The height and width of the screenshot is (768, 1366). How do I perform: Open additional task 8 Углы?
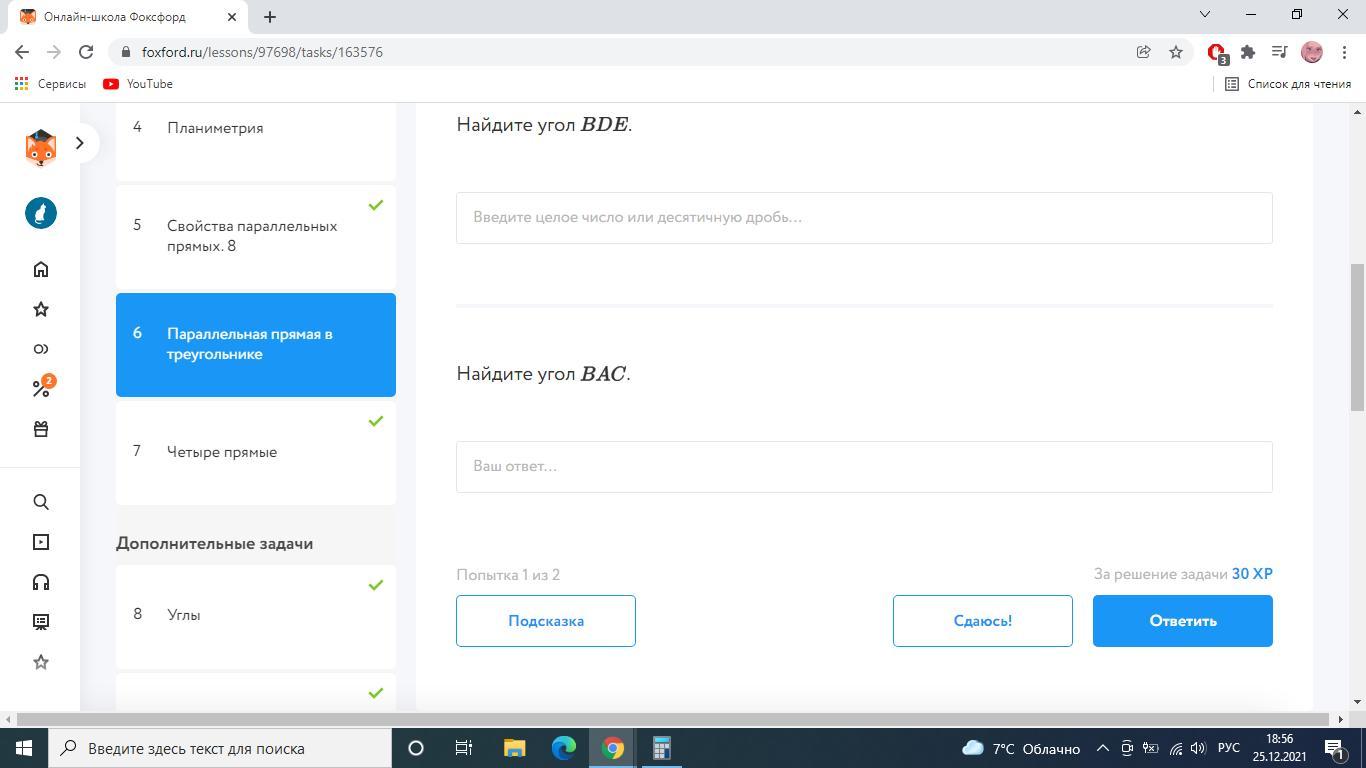[256, 617]
